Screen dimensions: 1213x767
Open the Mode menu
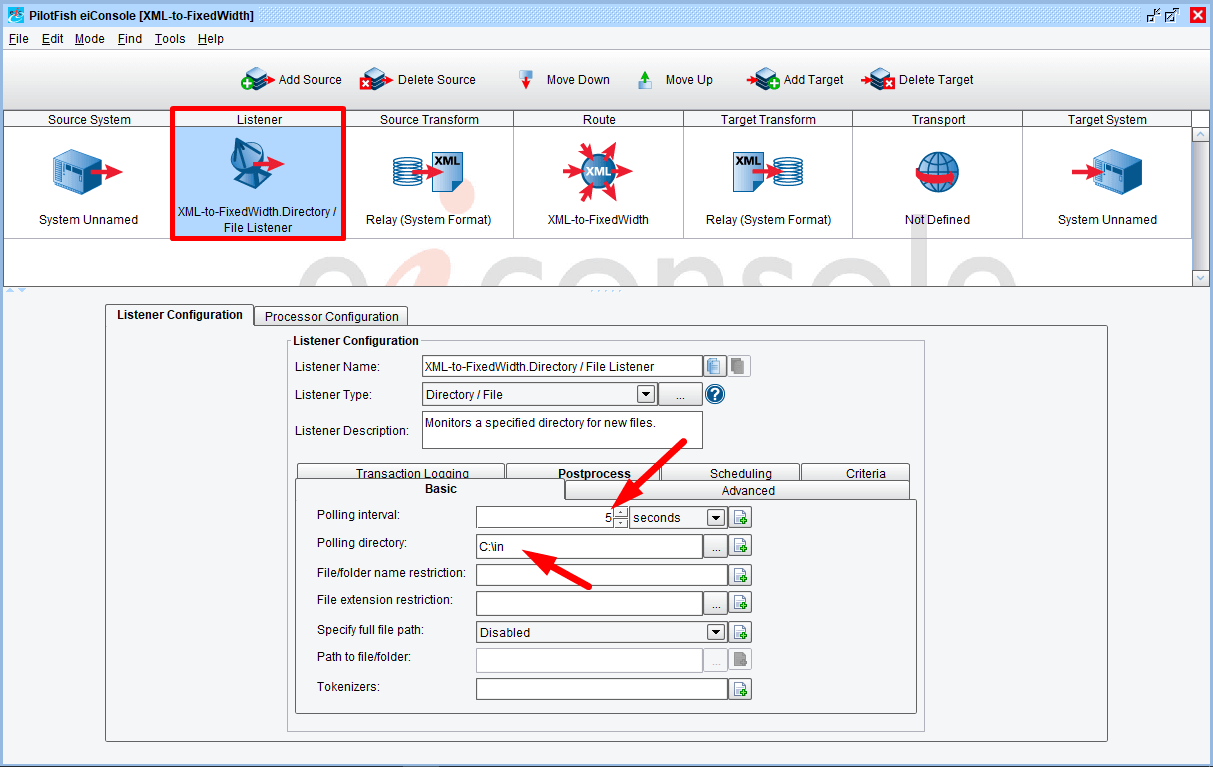point(90,39)
